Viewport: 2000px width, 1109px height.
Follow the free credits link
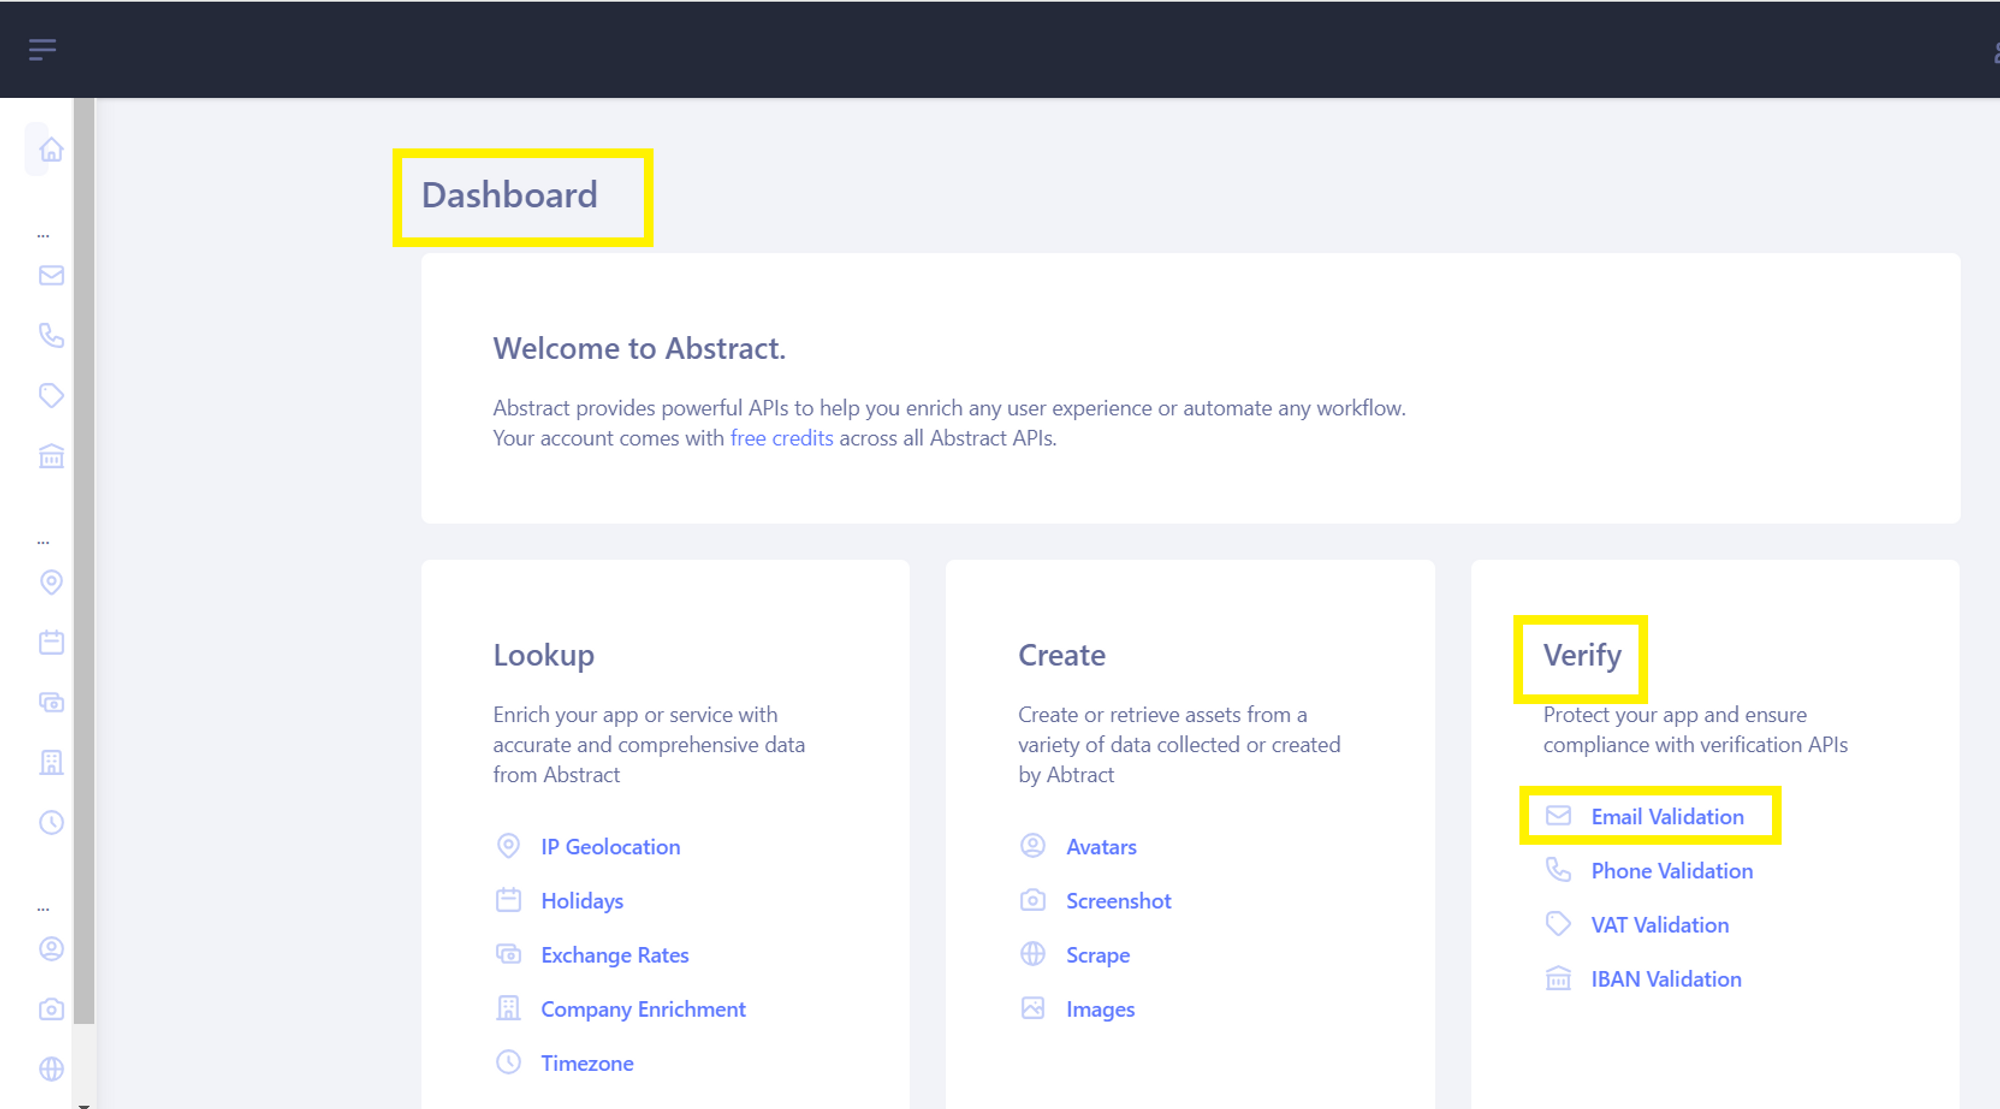click(x=781, y=438)
